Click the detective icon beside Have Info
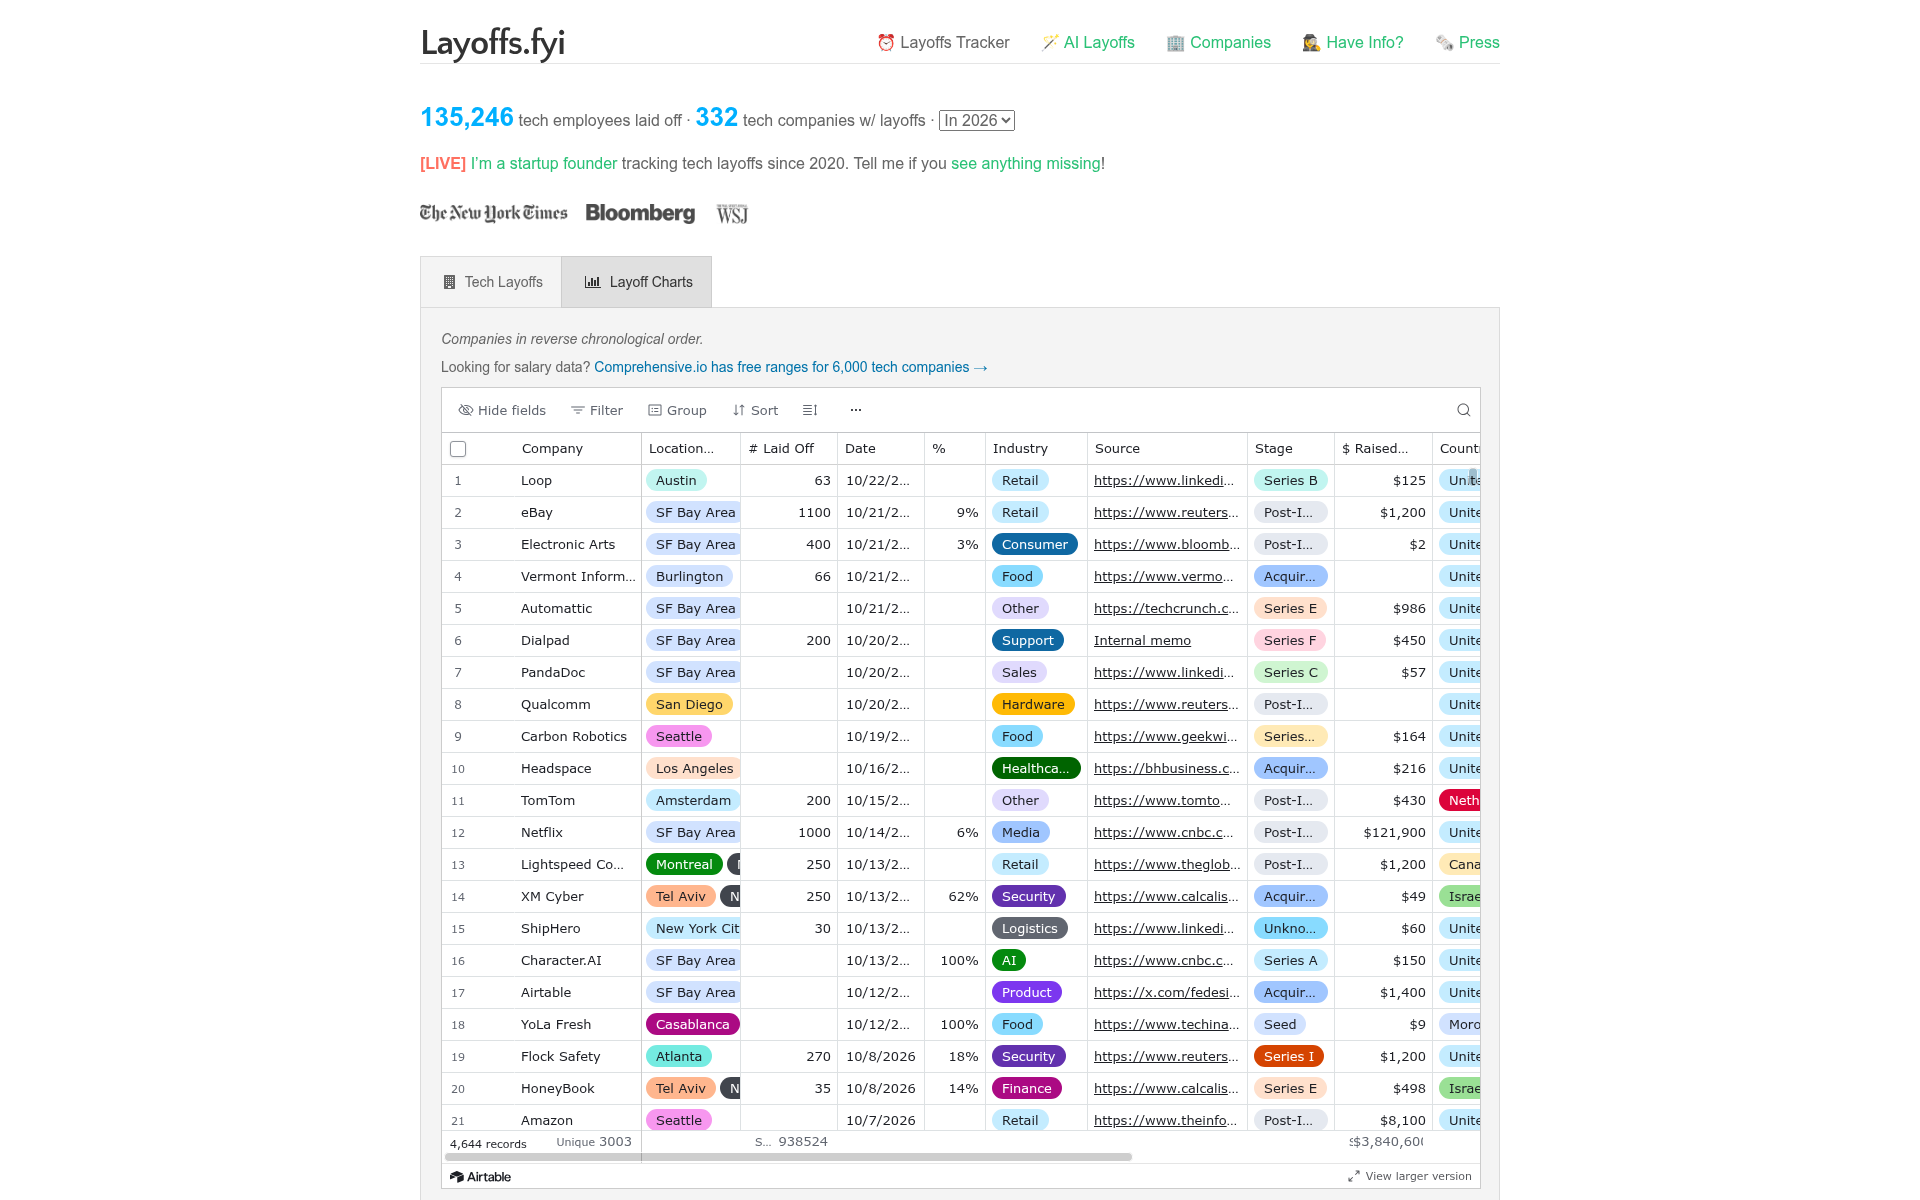The image size is (1920, 1200). point(1312,42)
